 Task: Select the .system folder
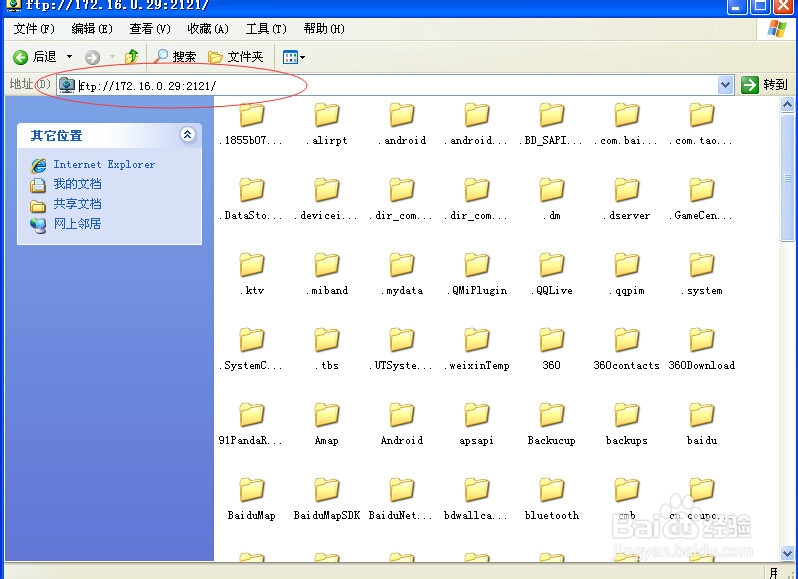[x=701, y=275]
